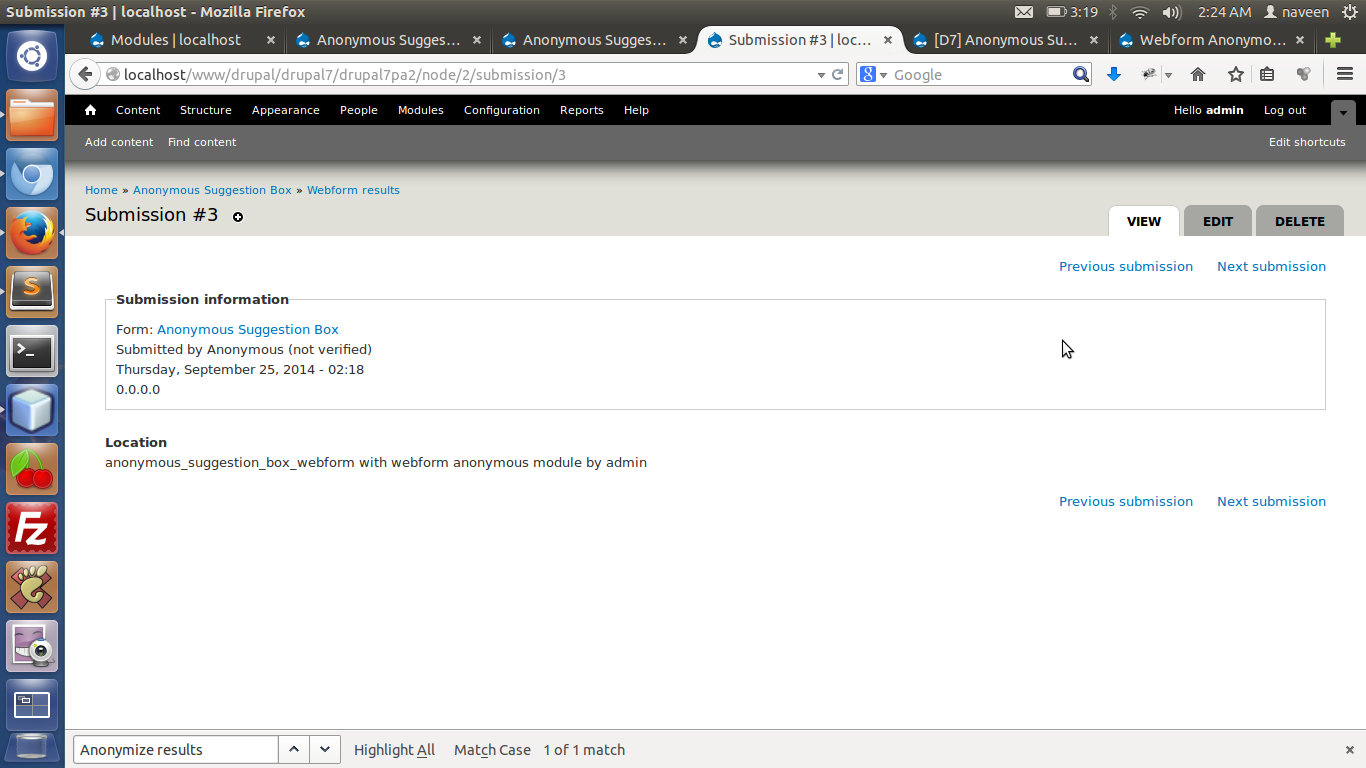Open the Delete tab of submission
1366x768 pixels.
1299,221
